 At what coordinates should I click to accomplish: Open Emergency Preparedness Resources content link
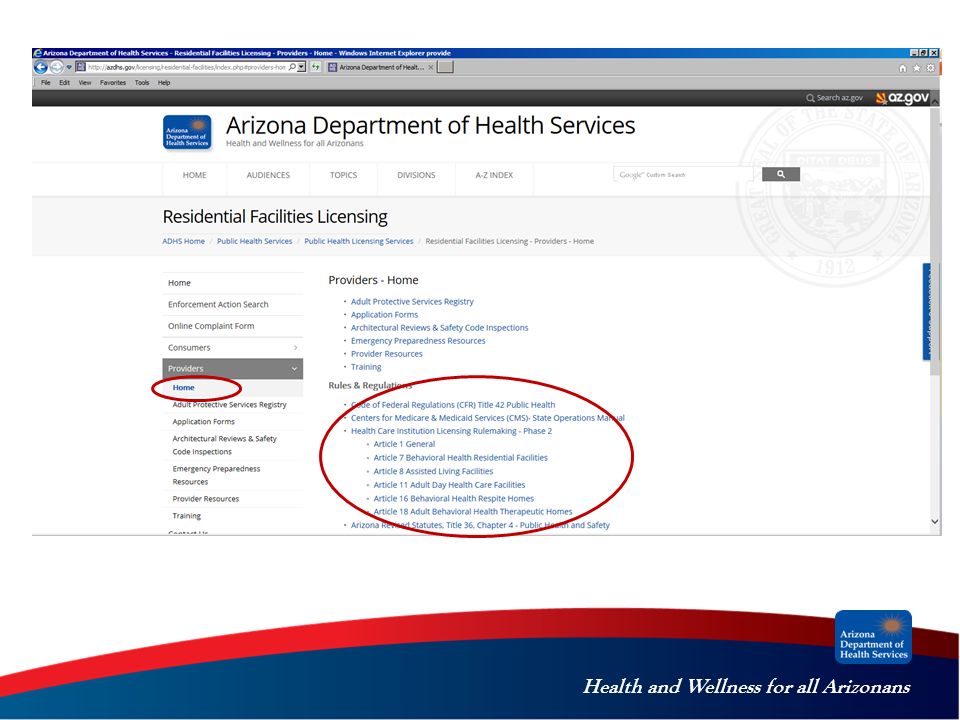click(418, 341)
